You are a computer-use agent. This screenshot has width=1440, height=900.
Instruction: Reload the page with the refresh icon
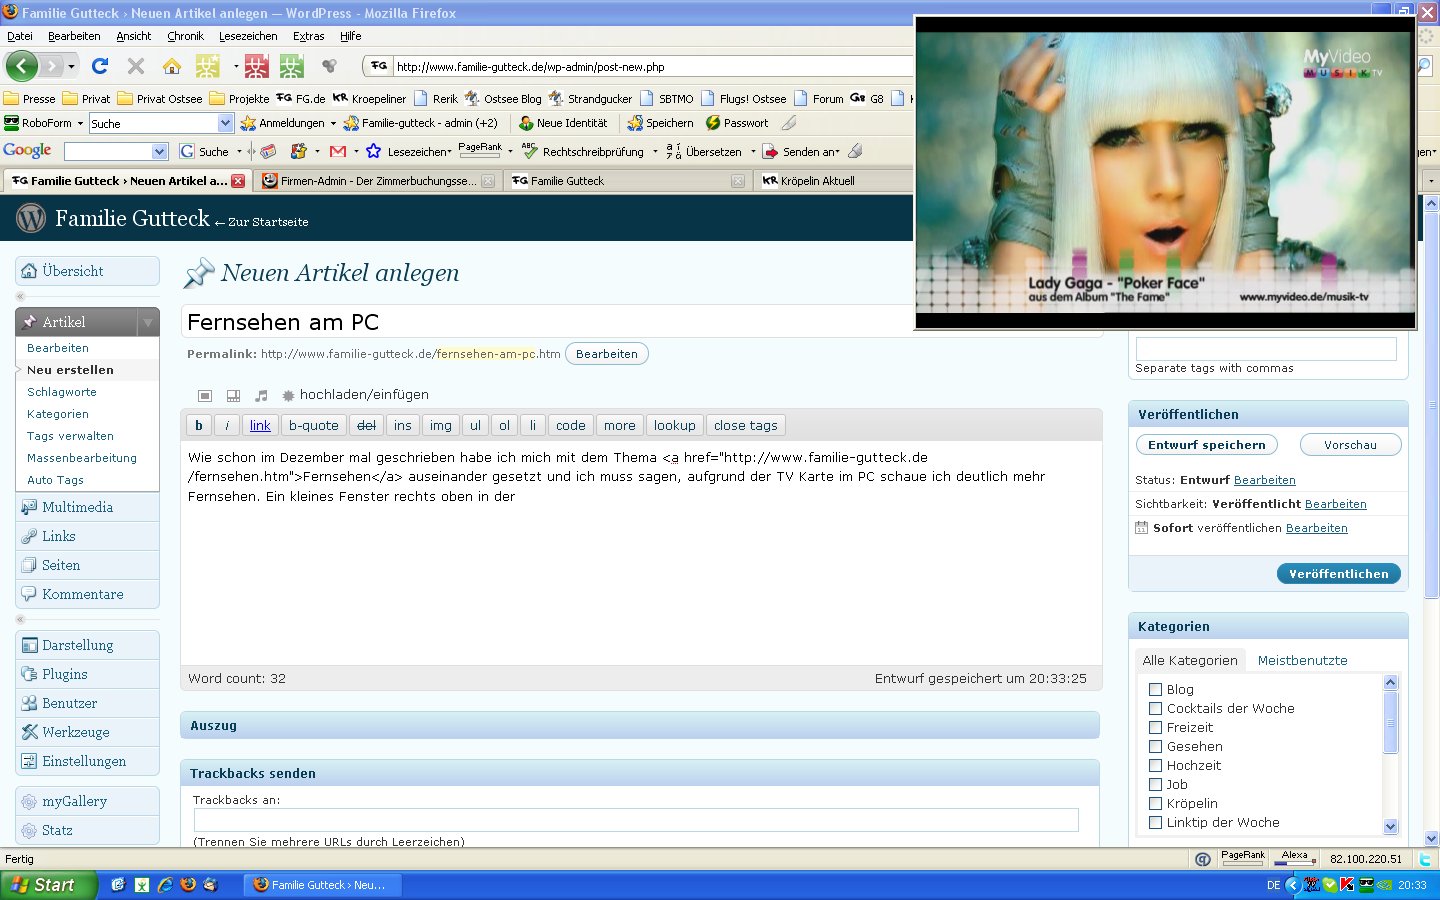(100, 66)
